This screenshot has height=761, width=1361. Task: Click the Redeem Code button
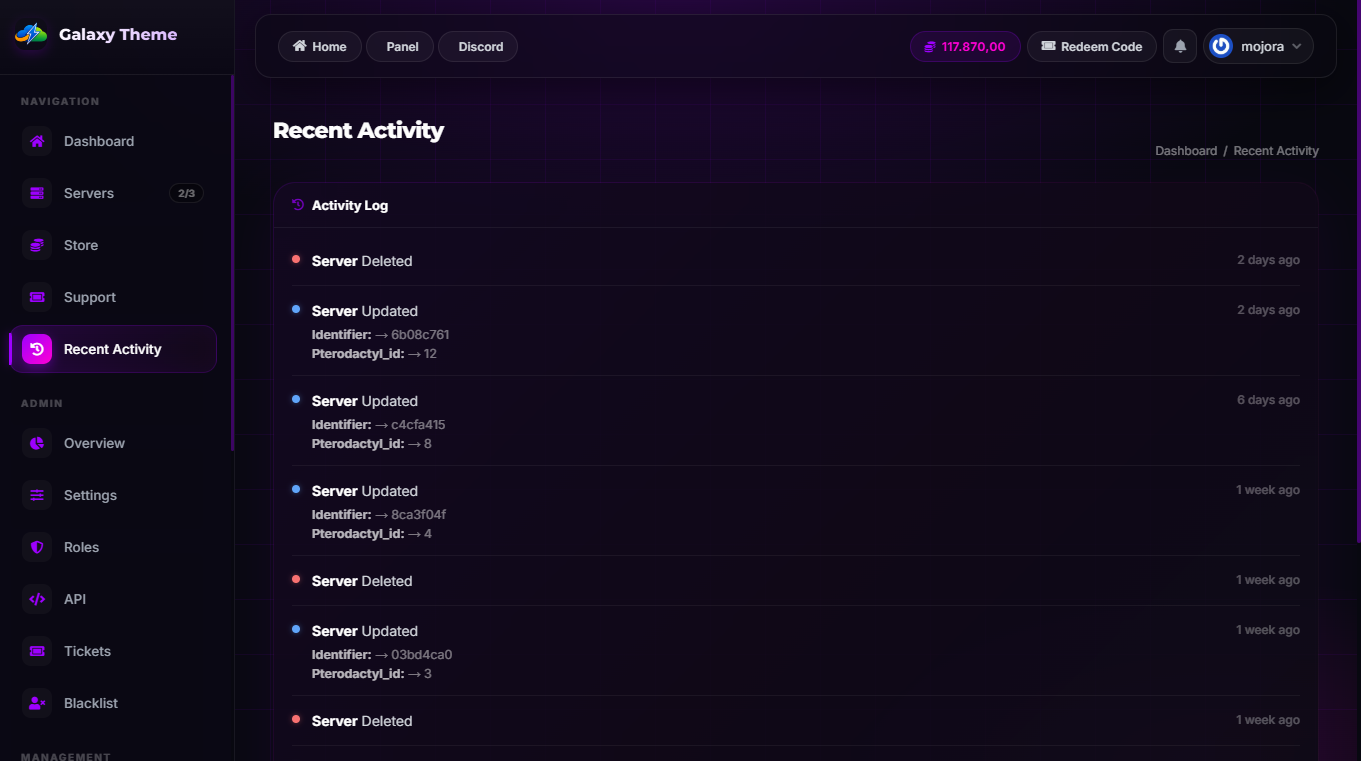coord(1091,46)
